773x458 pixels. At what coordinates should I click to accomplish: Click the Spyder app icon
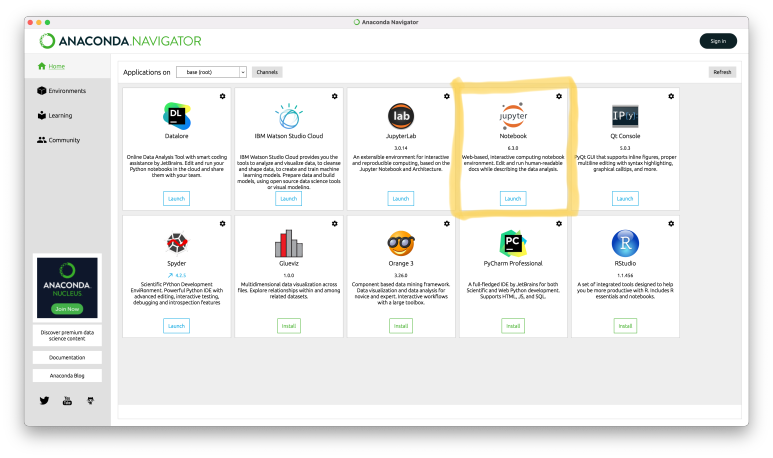point(176,243)
